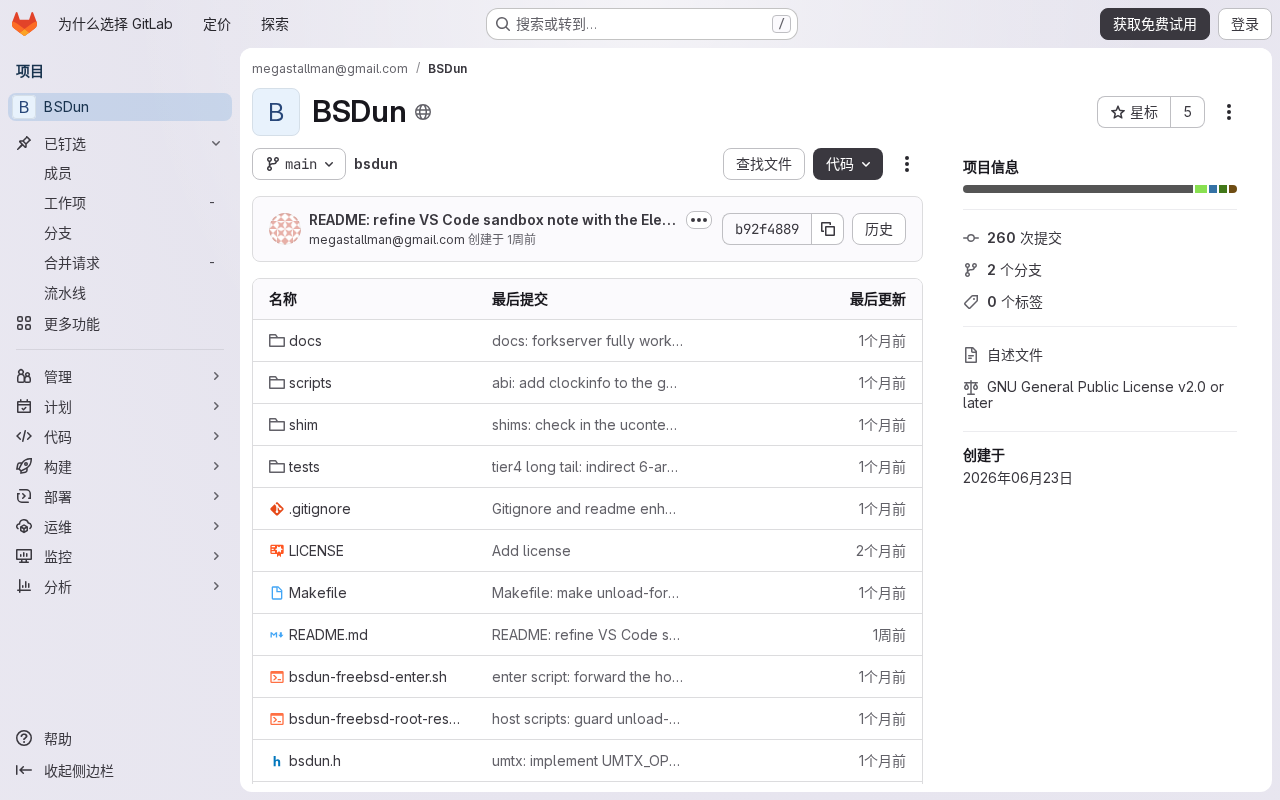Go to 合并请求 in the sidebar
Viewport: 1280px width, 800px height.
(120, 264)
